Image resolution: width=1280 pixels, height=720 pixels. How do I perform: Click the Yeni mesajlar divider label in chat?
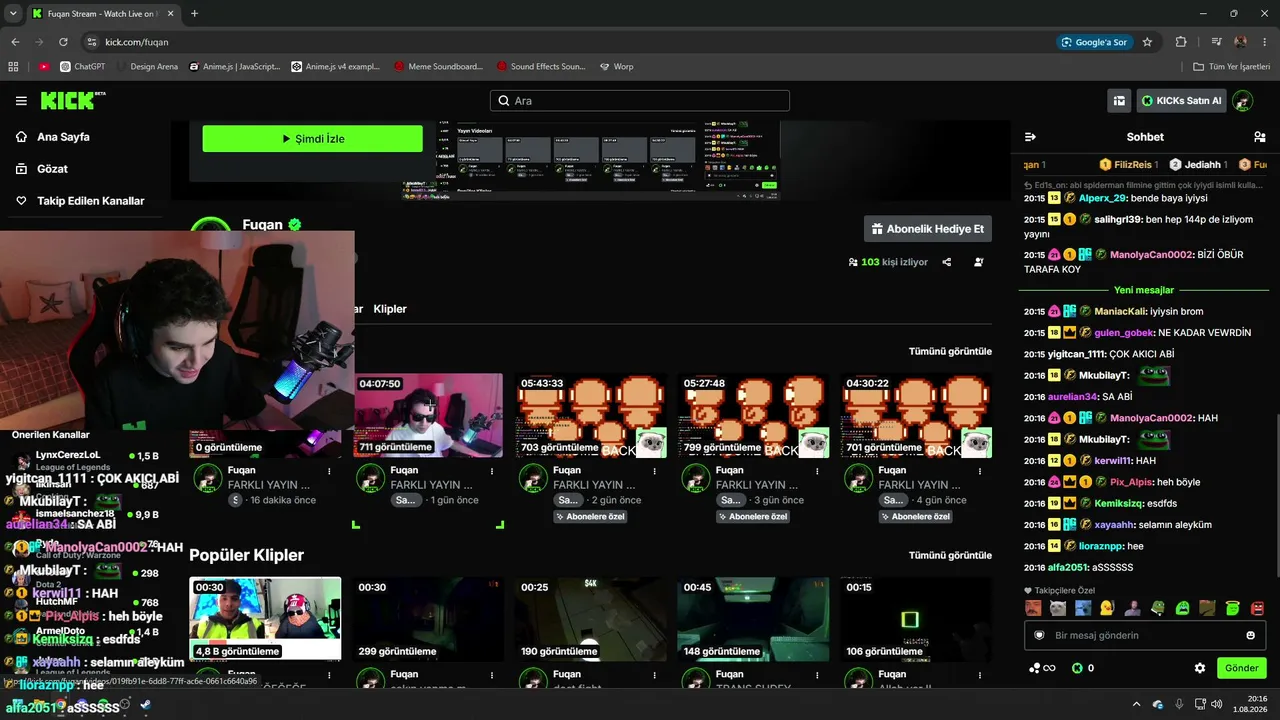pos(1144,290)
